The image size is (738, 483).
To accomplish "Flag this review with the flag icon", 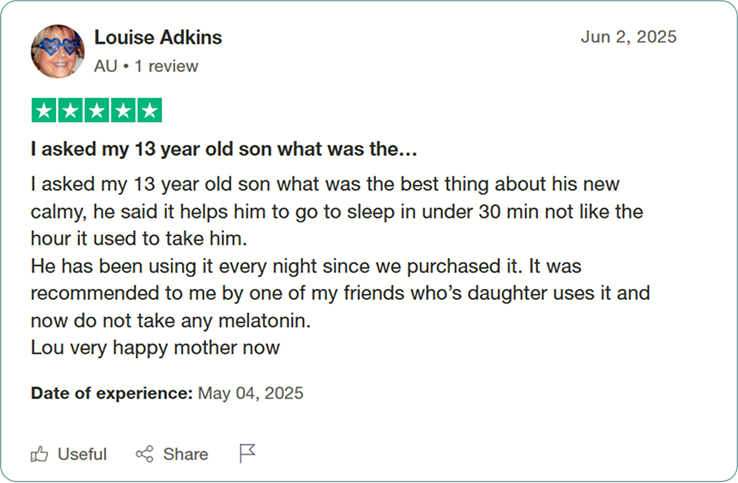I will (x=247, y=453).
